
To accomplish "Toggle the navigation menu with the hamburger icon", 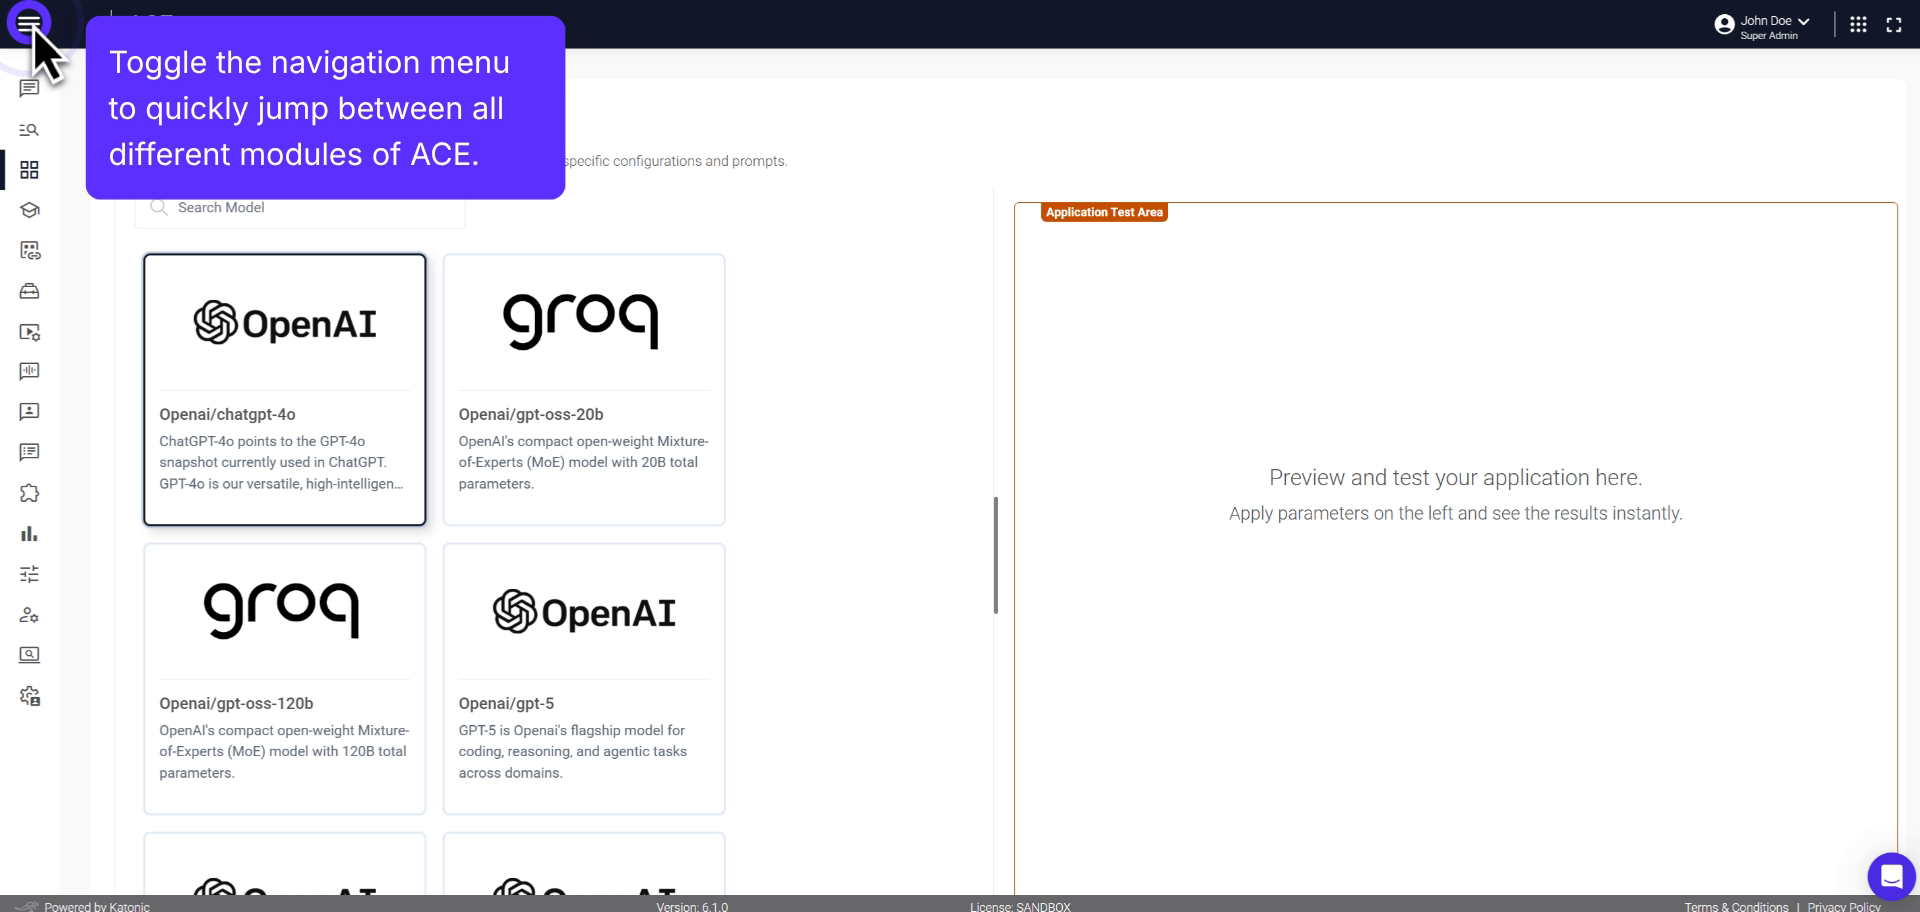I will point(29,22).
